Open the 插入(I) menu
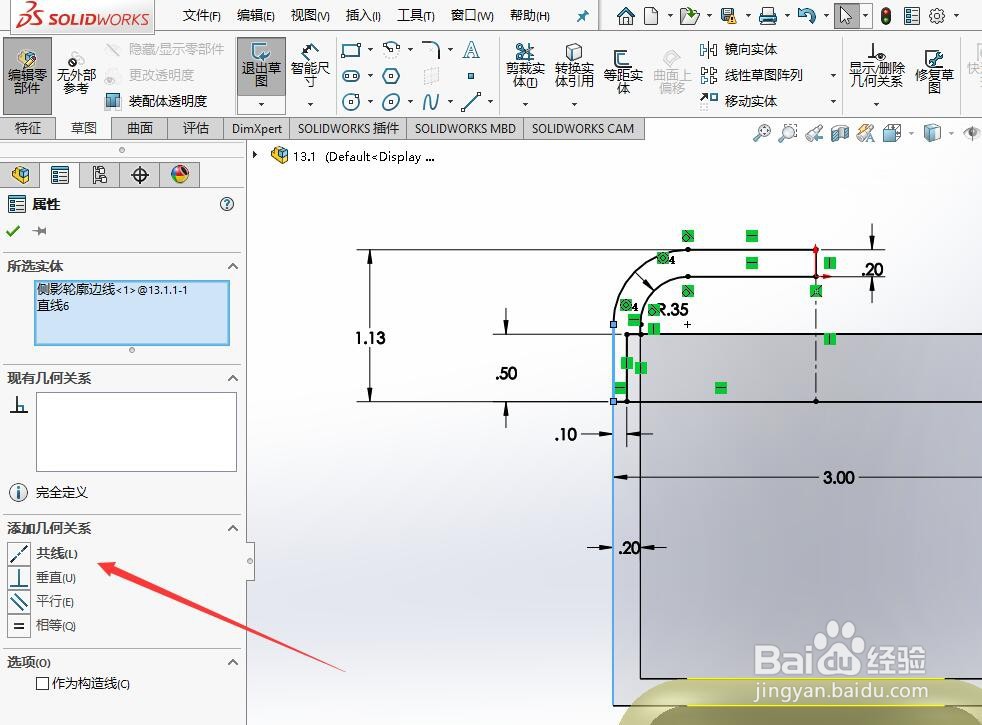 363,16
